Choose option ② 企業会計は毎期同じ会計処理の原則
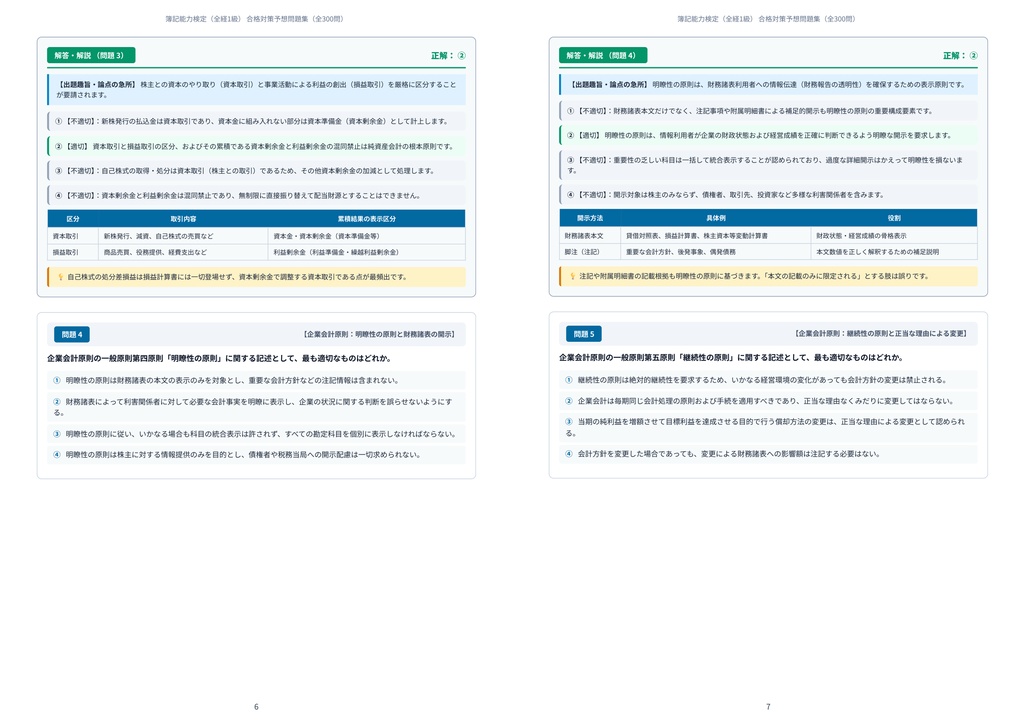1024x724 pixels. [768, 401]
